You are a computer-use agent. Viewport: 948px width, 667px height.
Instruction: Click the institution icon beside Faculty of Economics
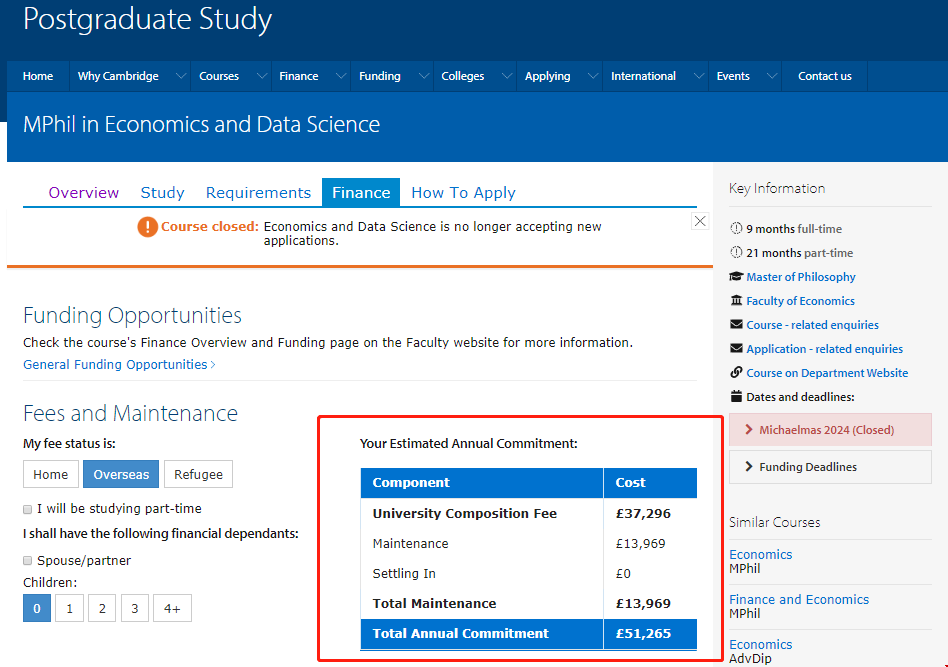[737, 301]
